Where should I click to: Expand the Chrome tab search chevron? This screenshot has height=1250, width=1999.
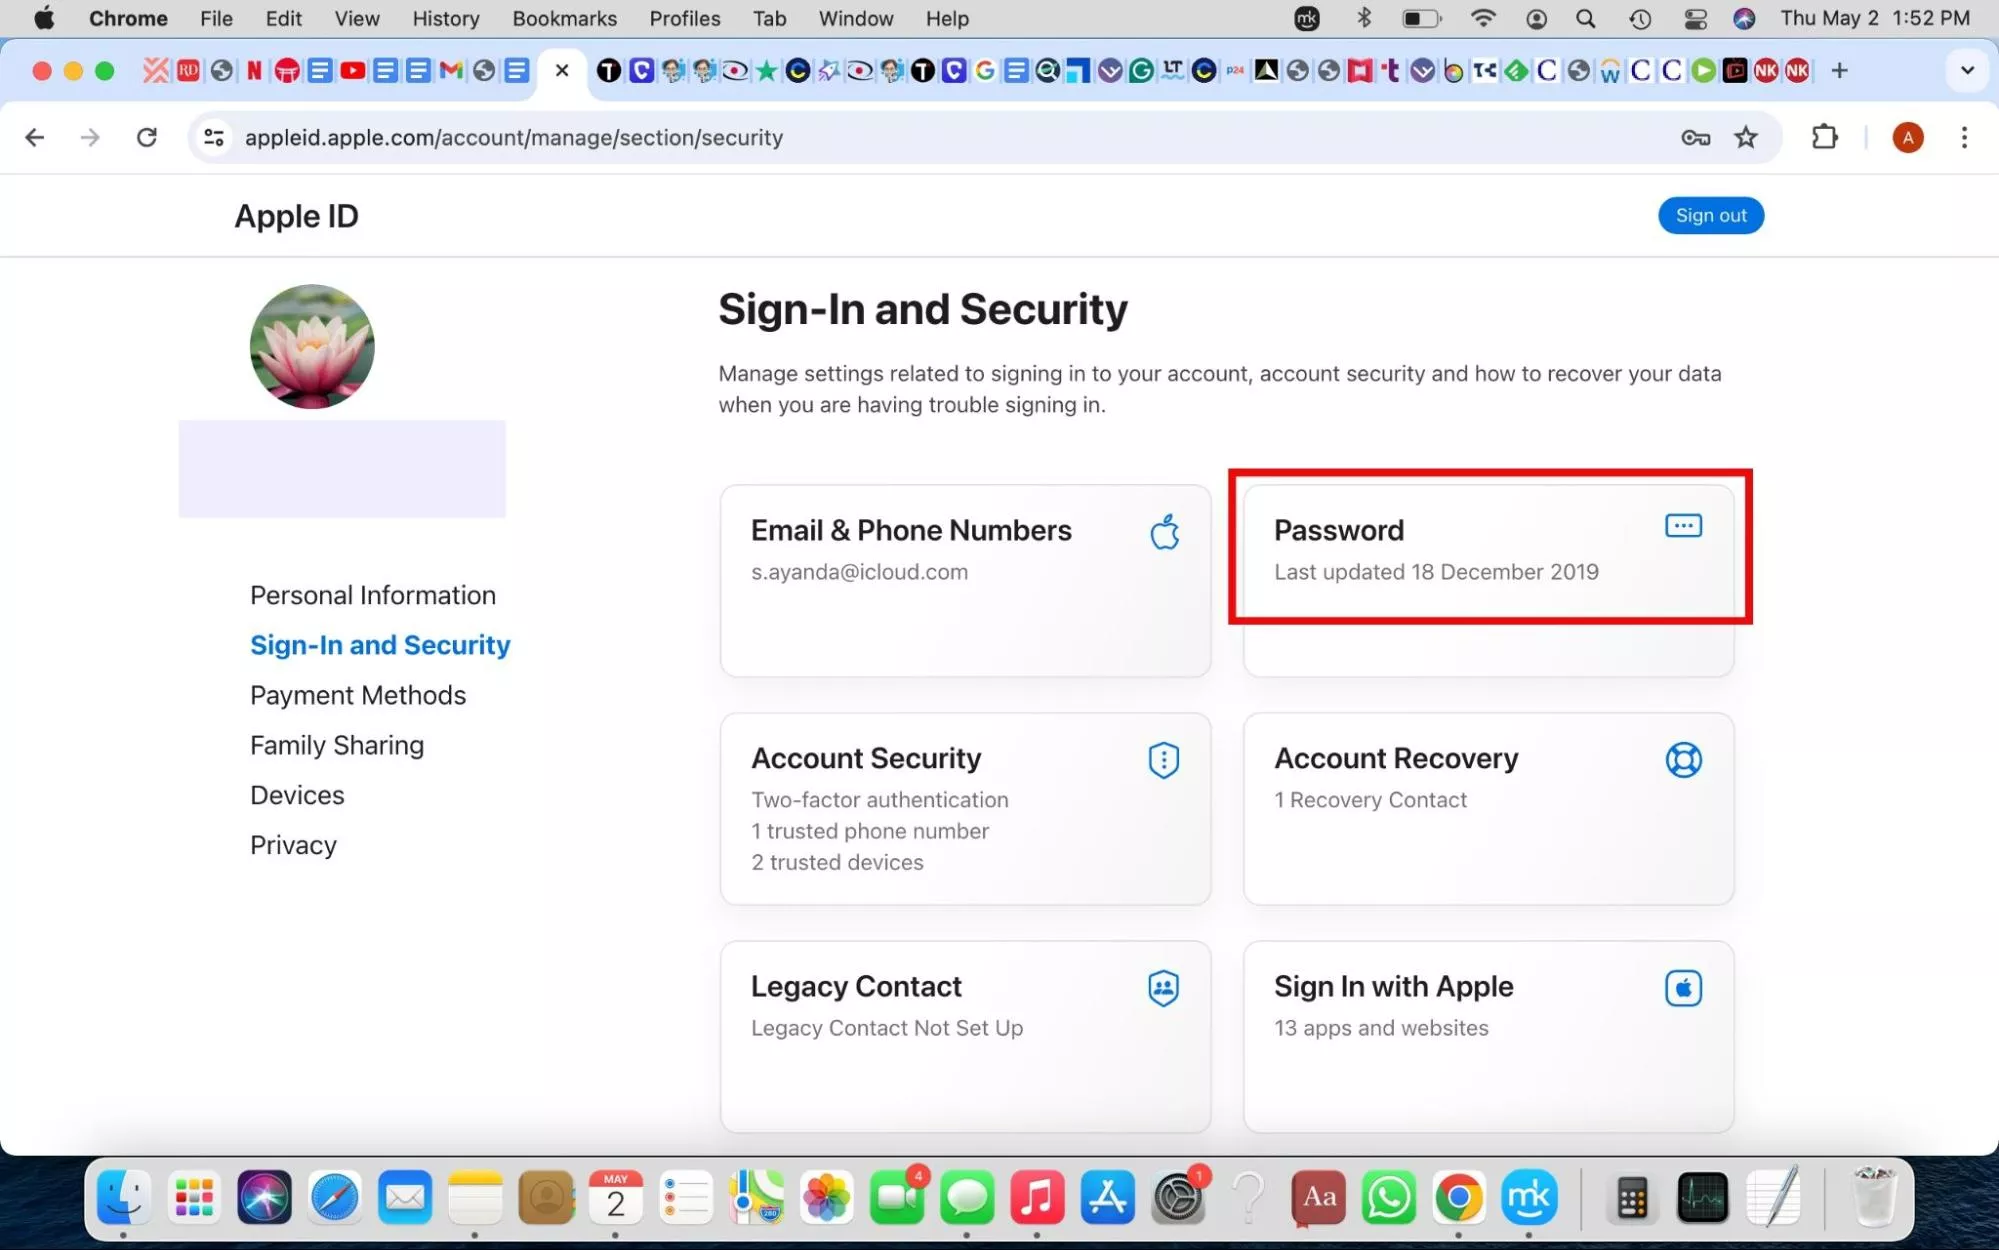1967,70
